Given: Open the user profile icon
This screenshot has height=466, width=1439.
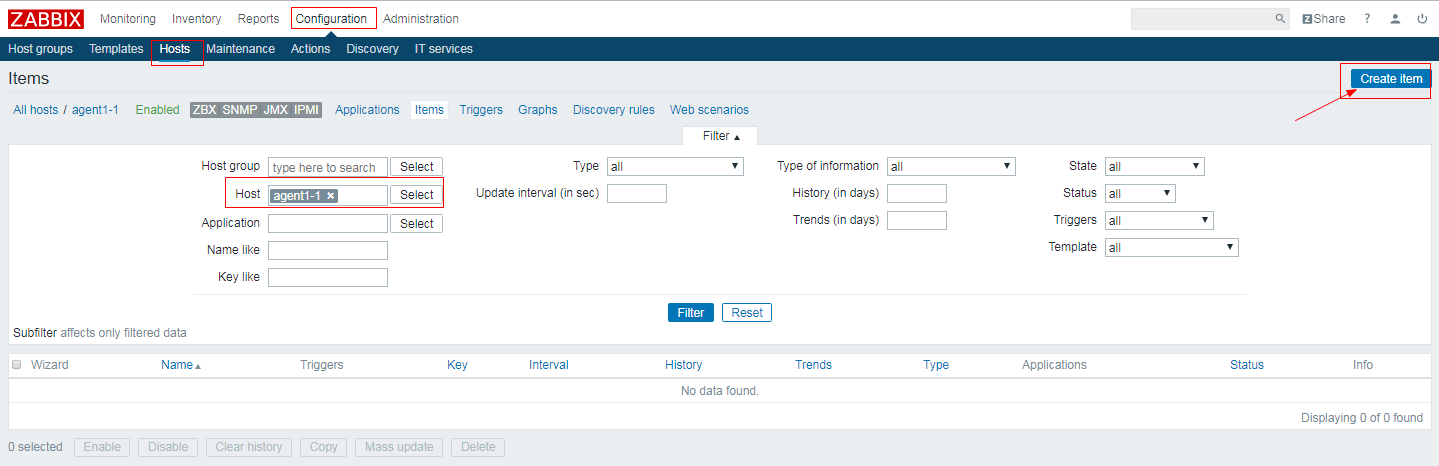Looking at the screenshot, I should point(1395,19).
